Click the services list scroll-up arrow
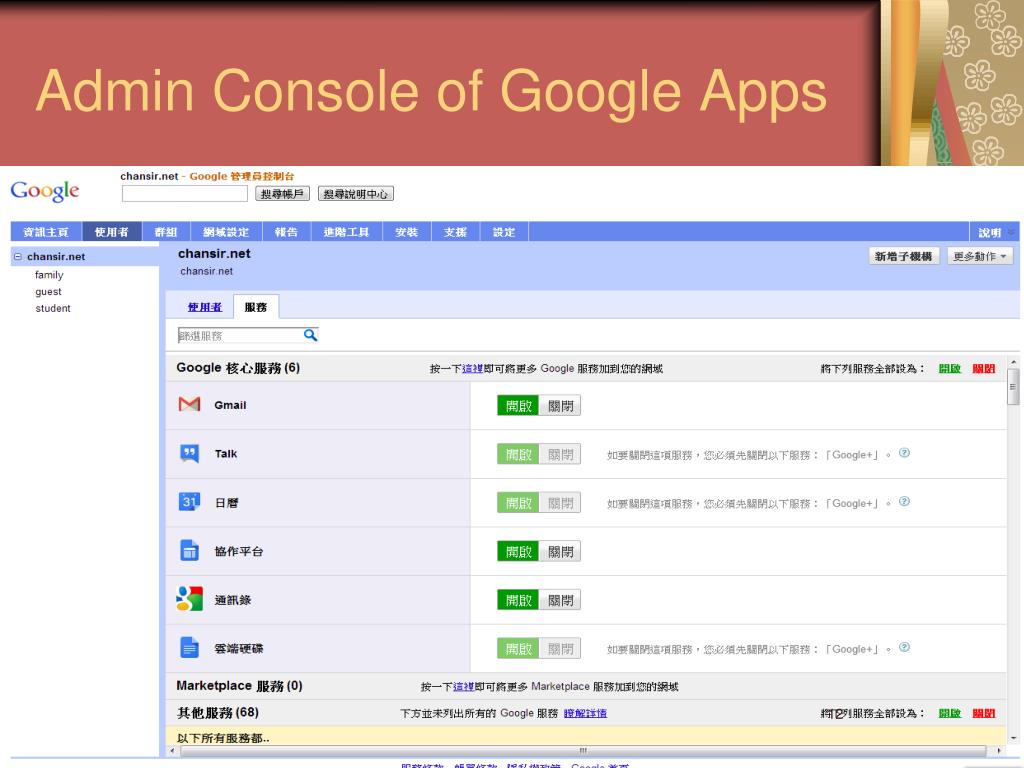1024x768 pixels. click(1013, 362)
